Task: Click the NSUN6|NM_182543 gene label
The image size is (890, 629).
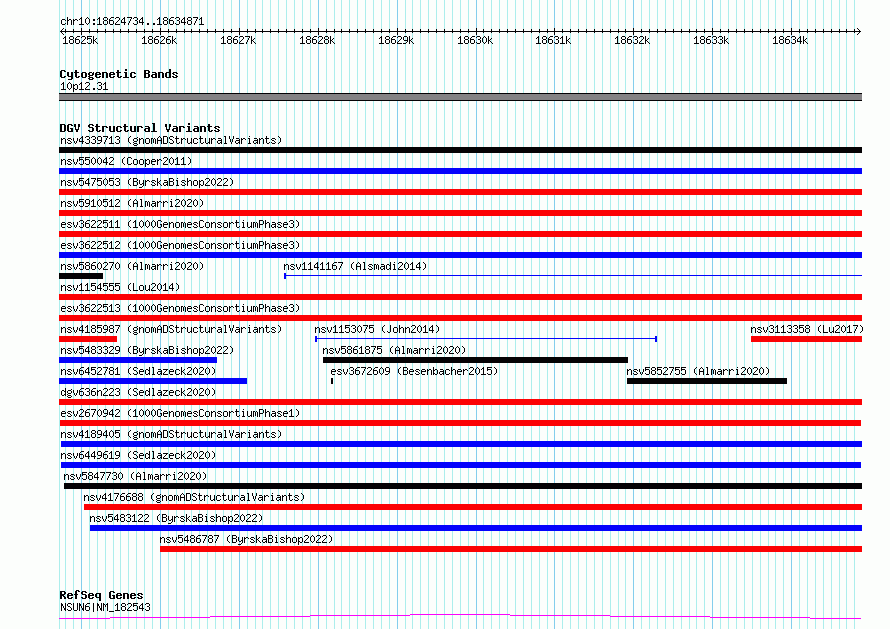Action: point(105,607)
